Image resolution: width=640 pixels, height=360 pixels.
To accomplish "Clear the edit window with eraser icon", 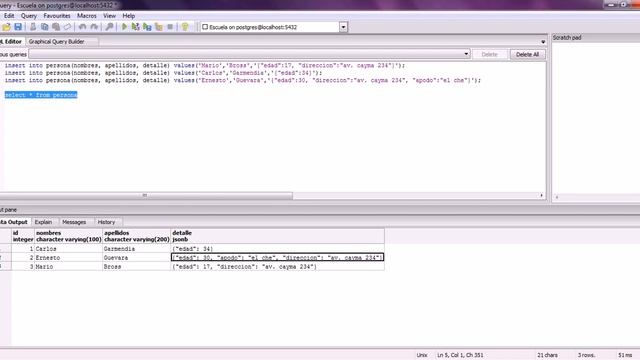I will pos(67,27).
